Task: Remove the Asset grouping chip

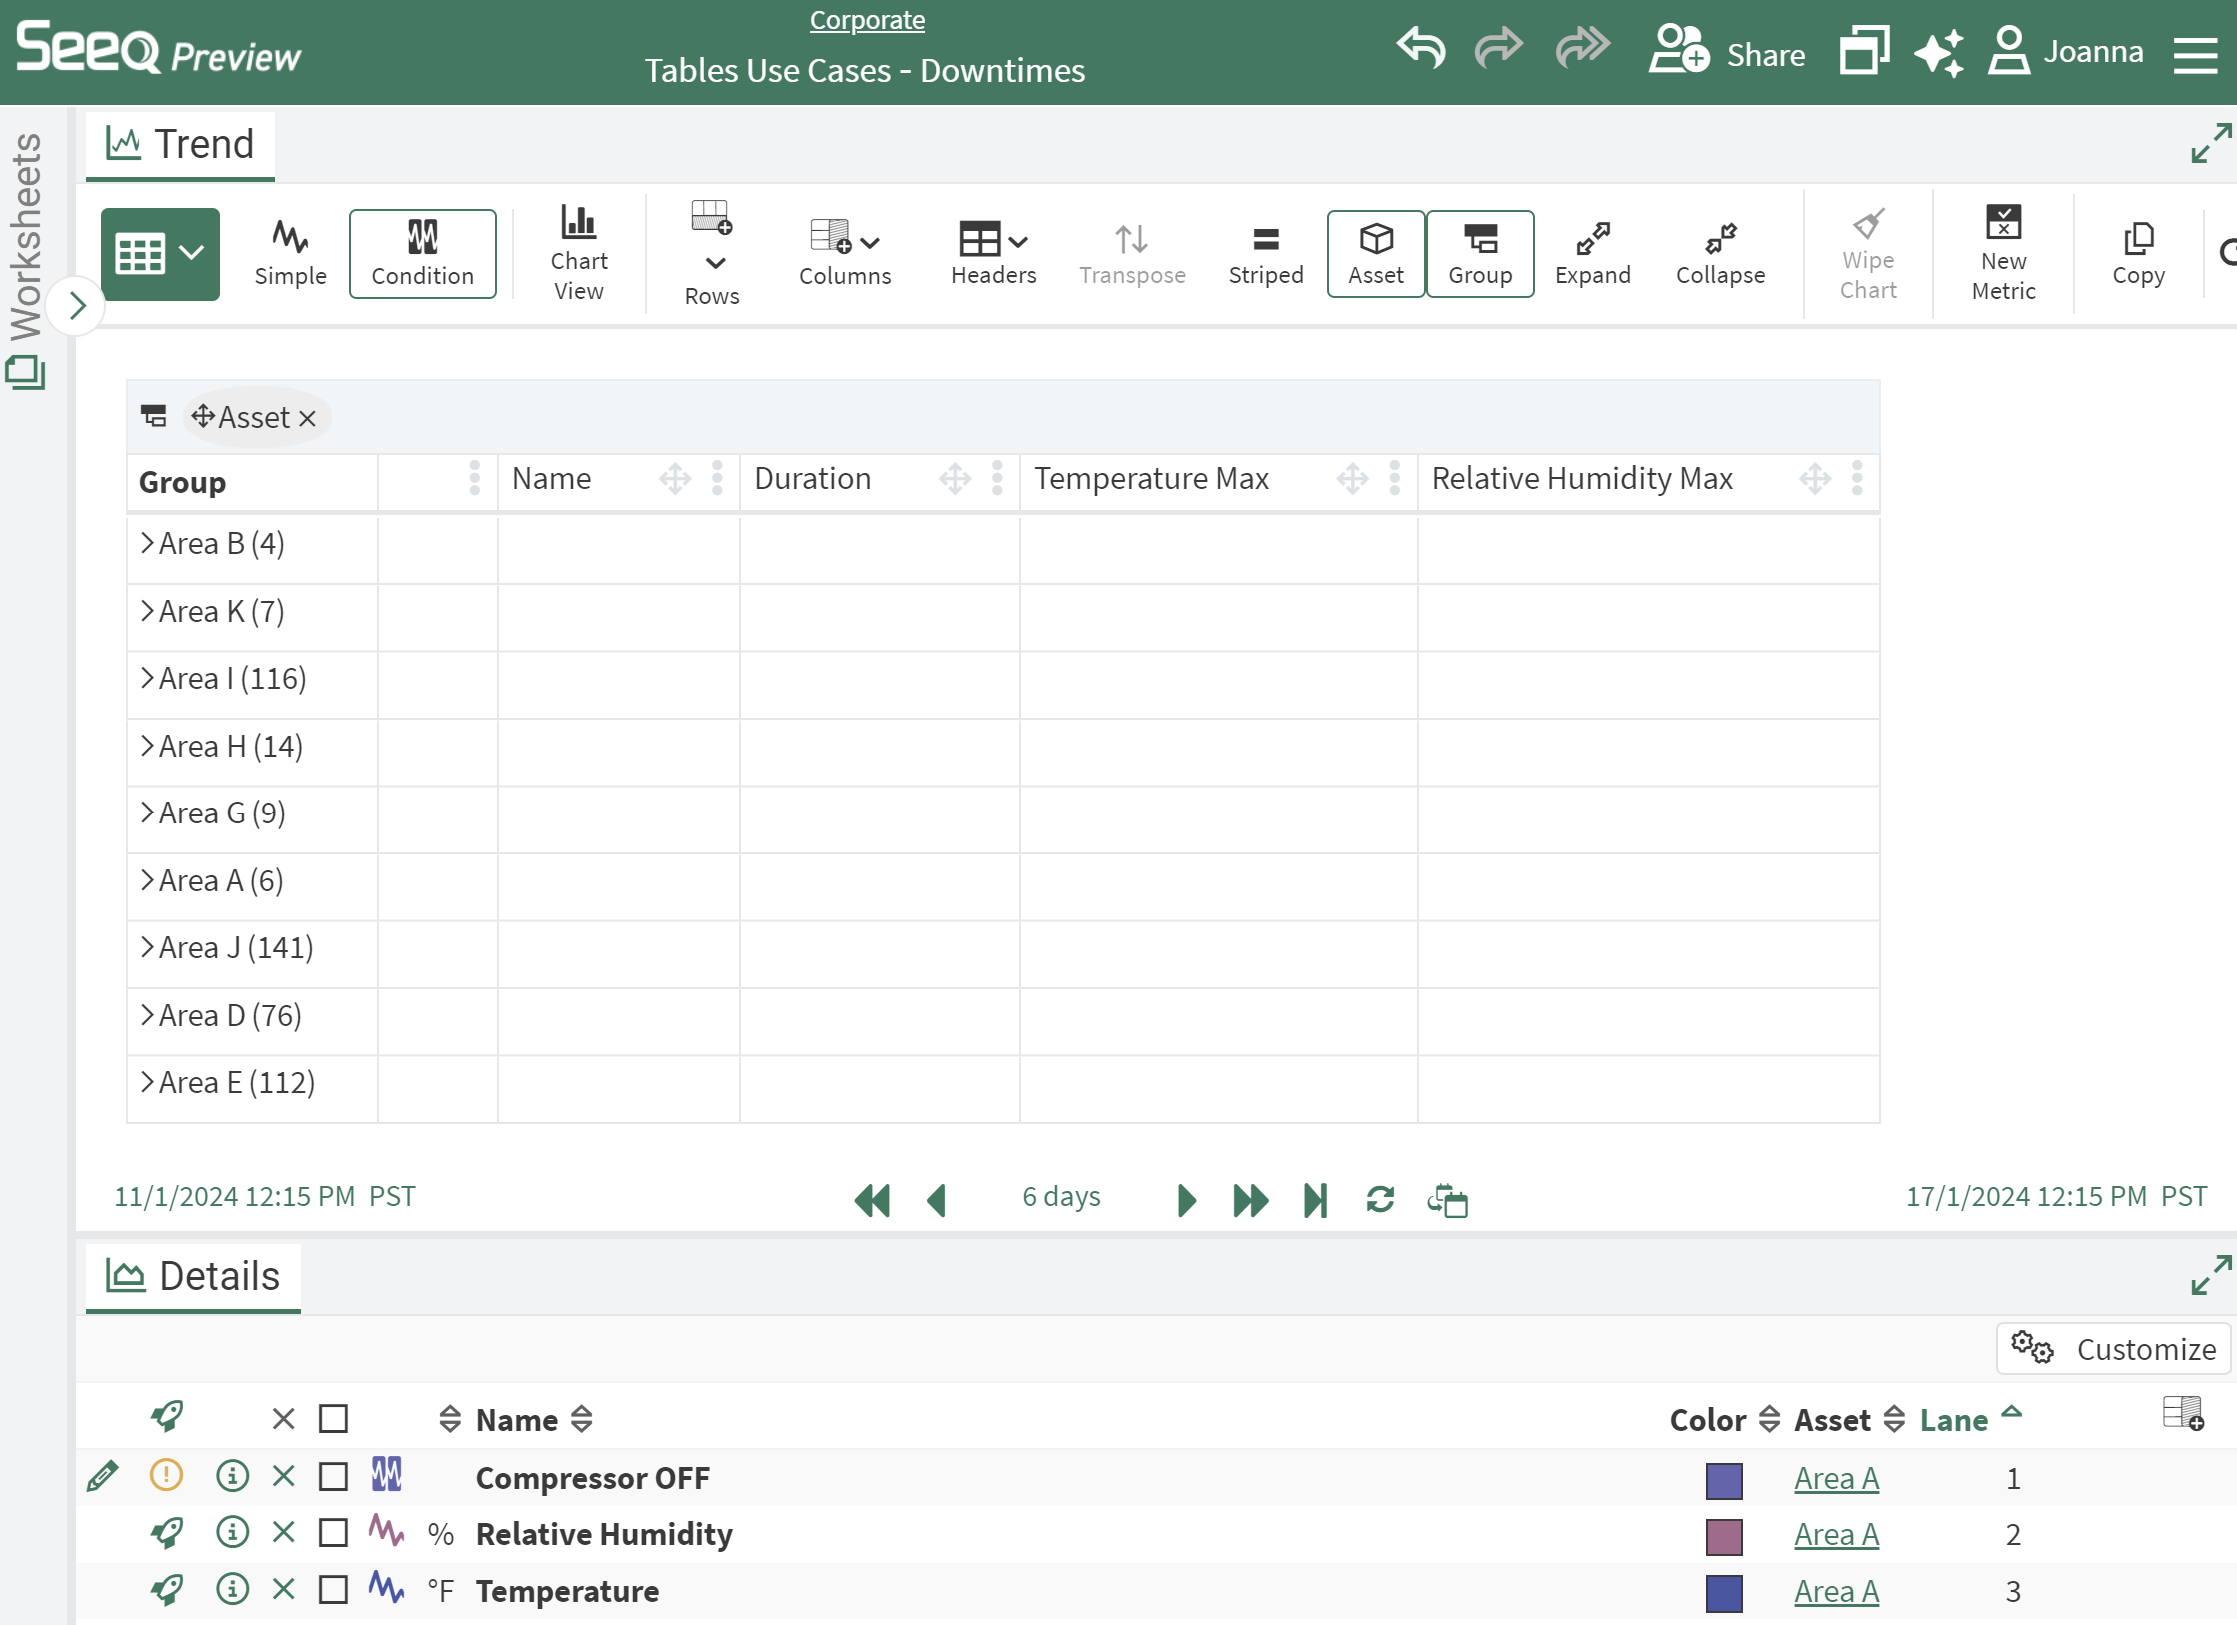Action: click(x=308, y=418)
